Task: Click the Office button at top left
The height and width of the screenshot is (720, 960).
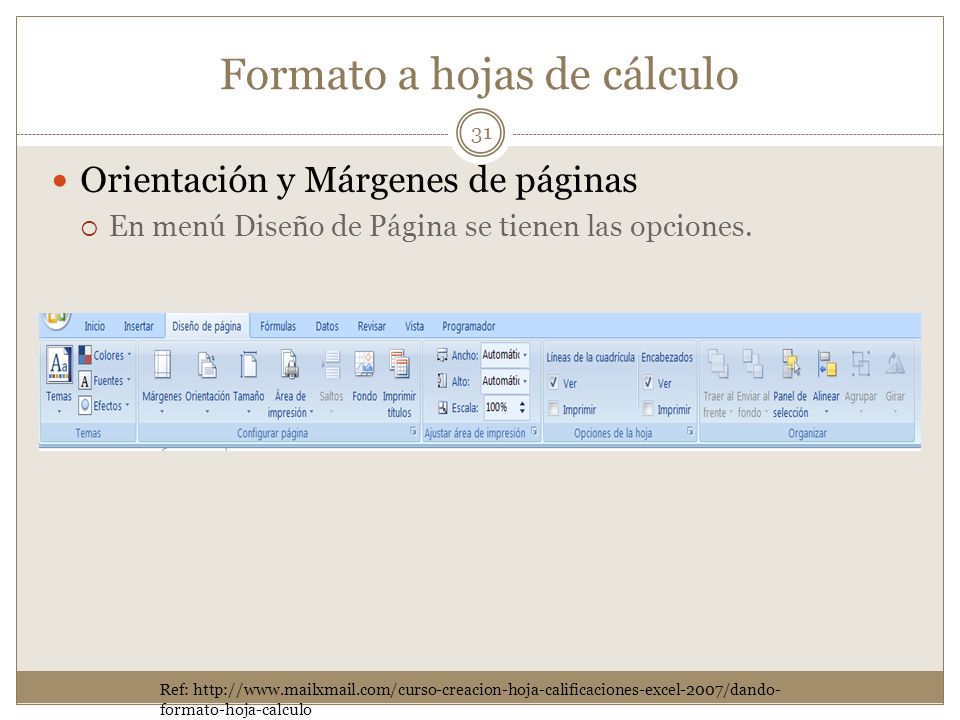Action: [56, 320]
